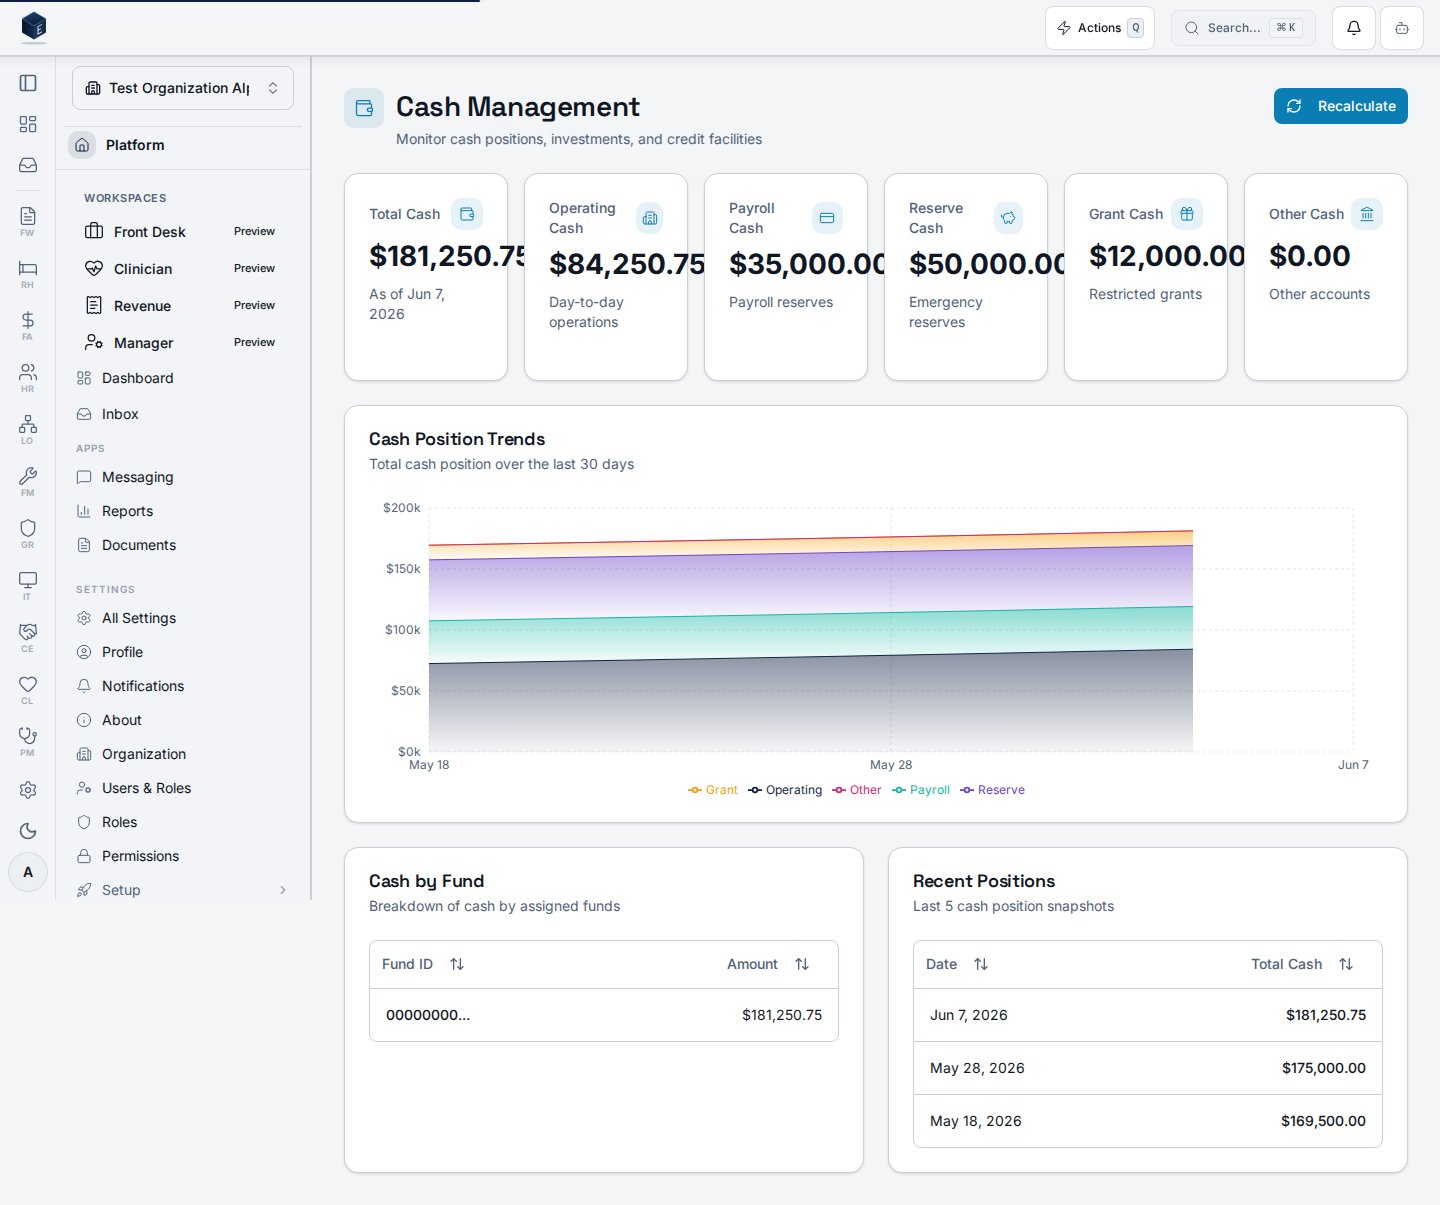Select Platform in sidebar
1440x1205 pixels.
point(183,145)
